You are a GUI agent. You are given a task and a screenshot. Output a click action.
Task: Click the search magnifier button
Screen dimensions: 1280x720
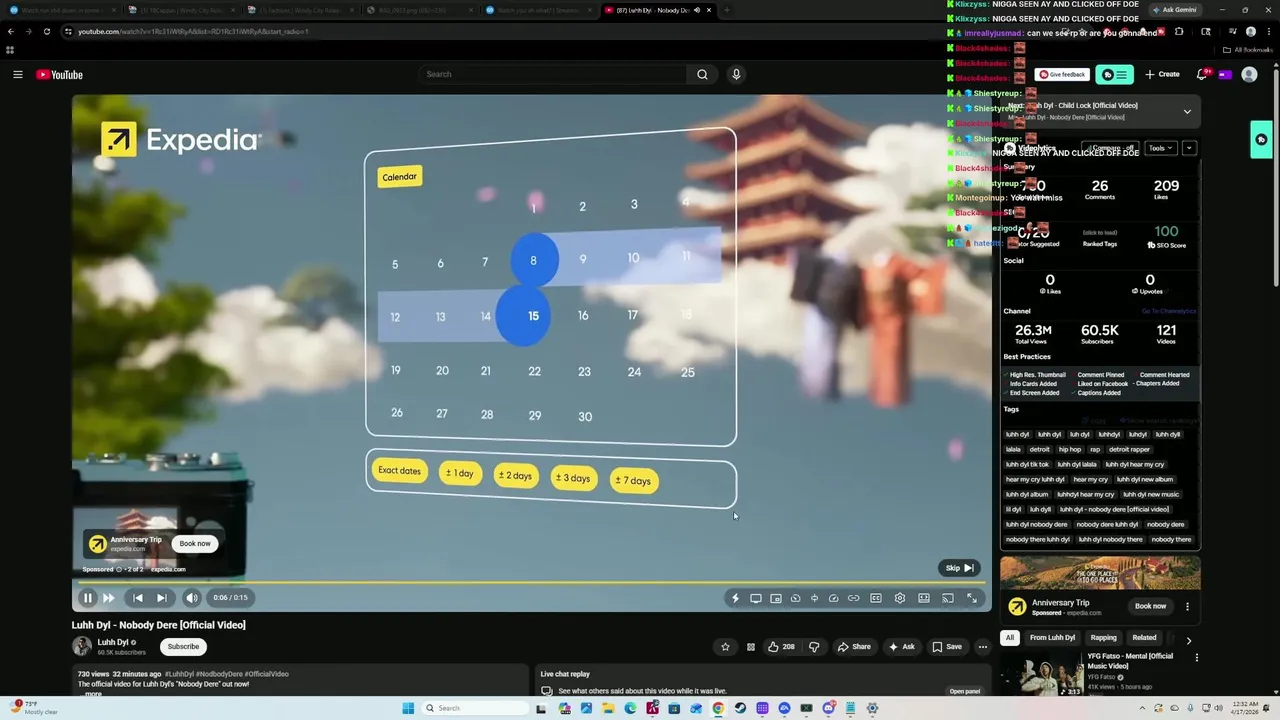[702, 74]
